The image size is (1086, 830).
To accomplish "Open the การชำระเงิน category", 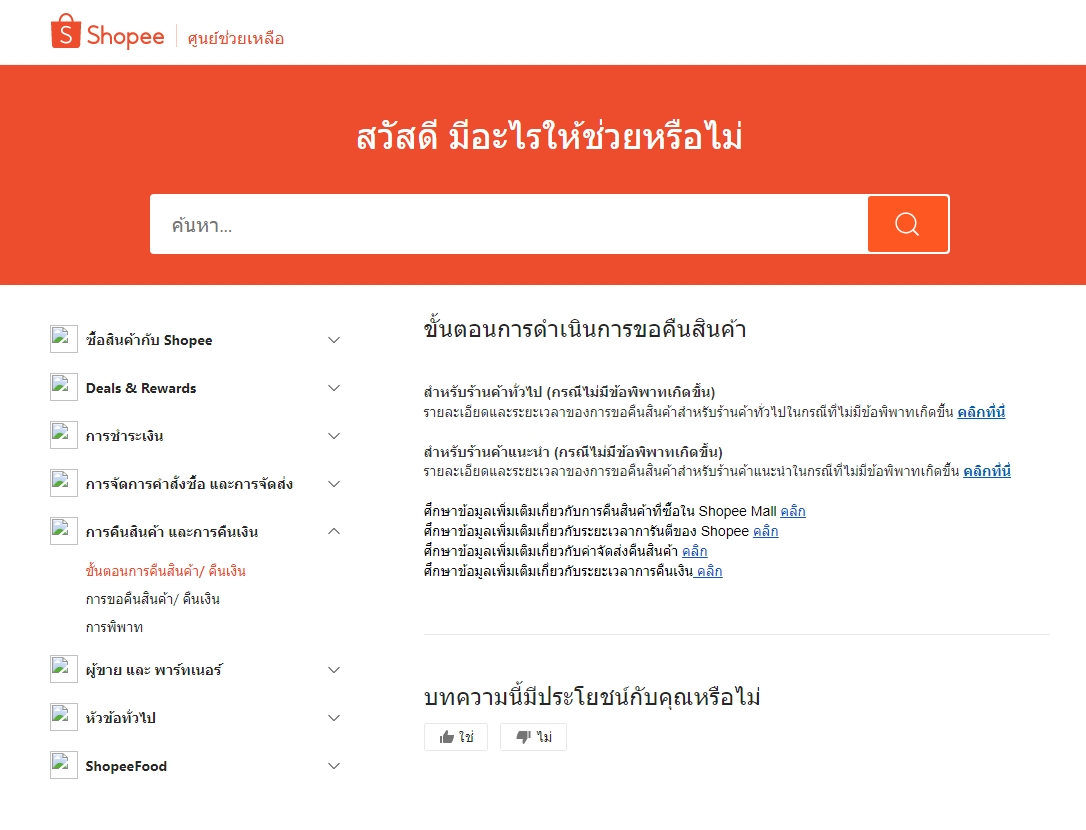I will point(125,436).
